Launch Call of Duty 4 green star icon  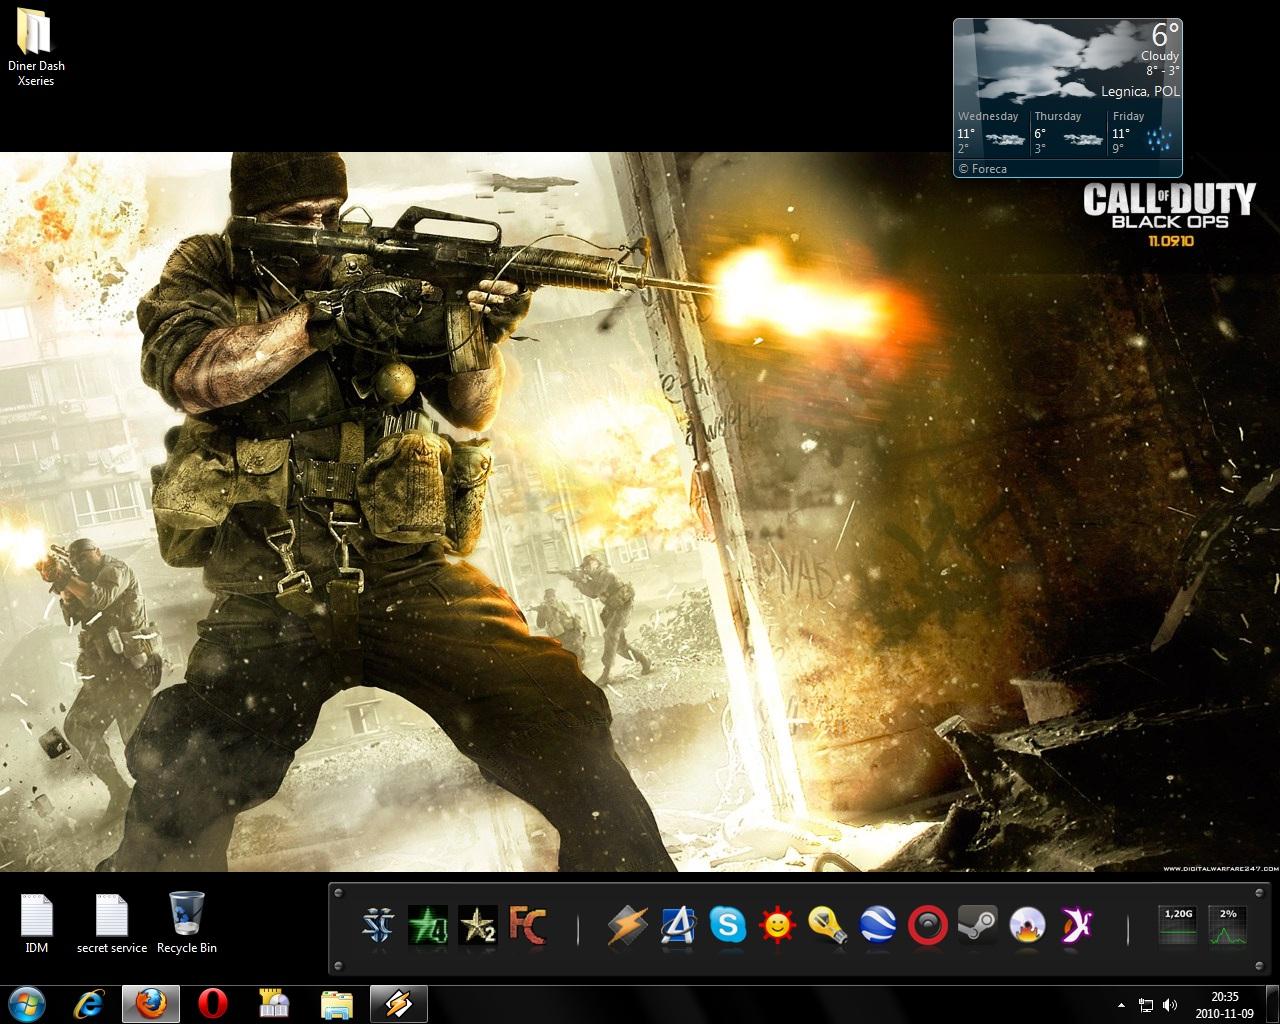pyautogui.click(x=428, y=926)
